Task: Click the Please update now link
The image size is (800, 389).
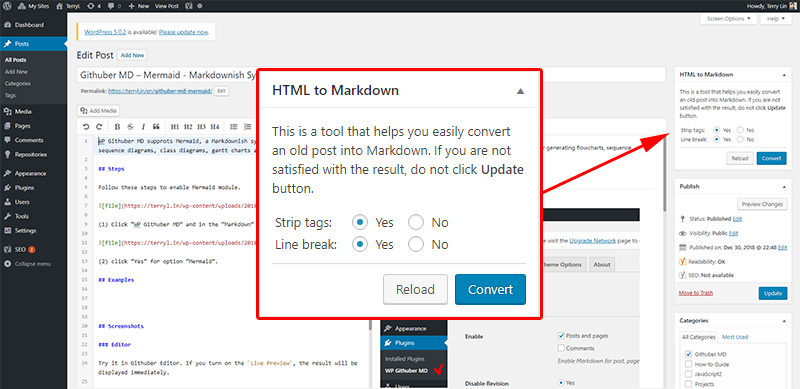Action: pyautogui.click(x=184, y=32)
